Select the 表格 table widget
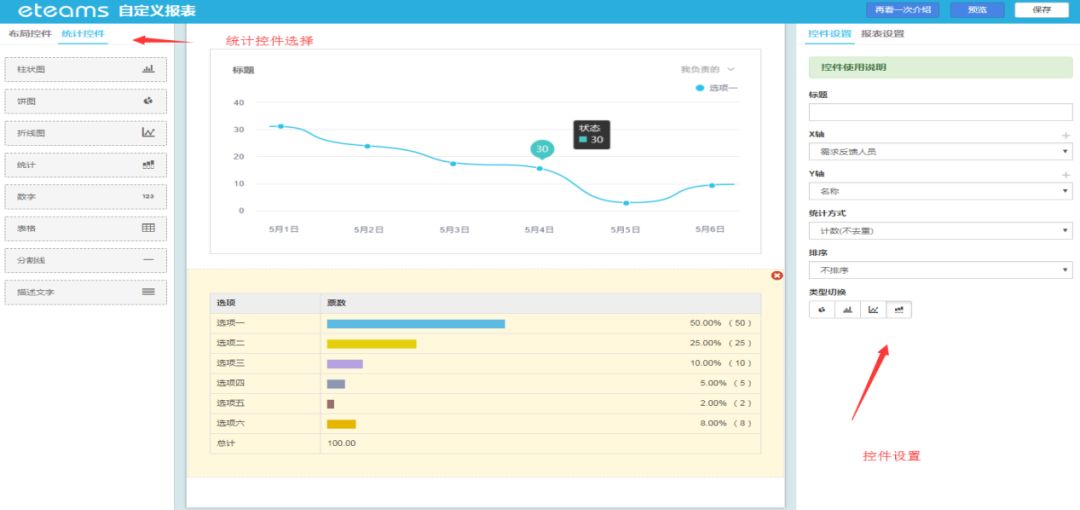This screenshot has height=510, width=1080. 85,228
